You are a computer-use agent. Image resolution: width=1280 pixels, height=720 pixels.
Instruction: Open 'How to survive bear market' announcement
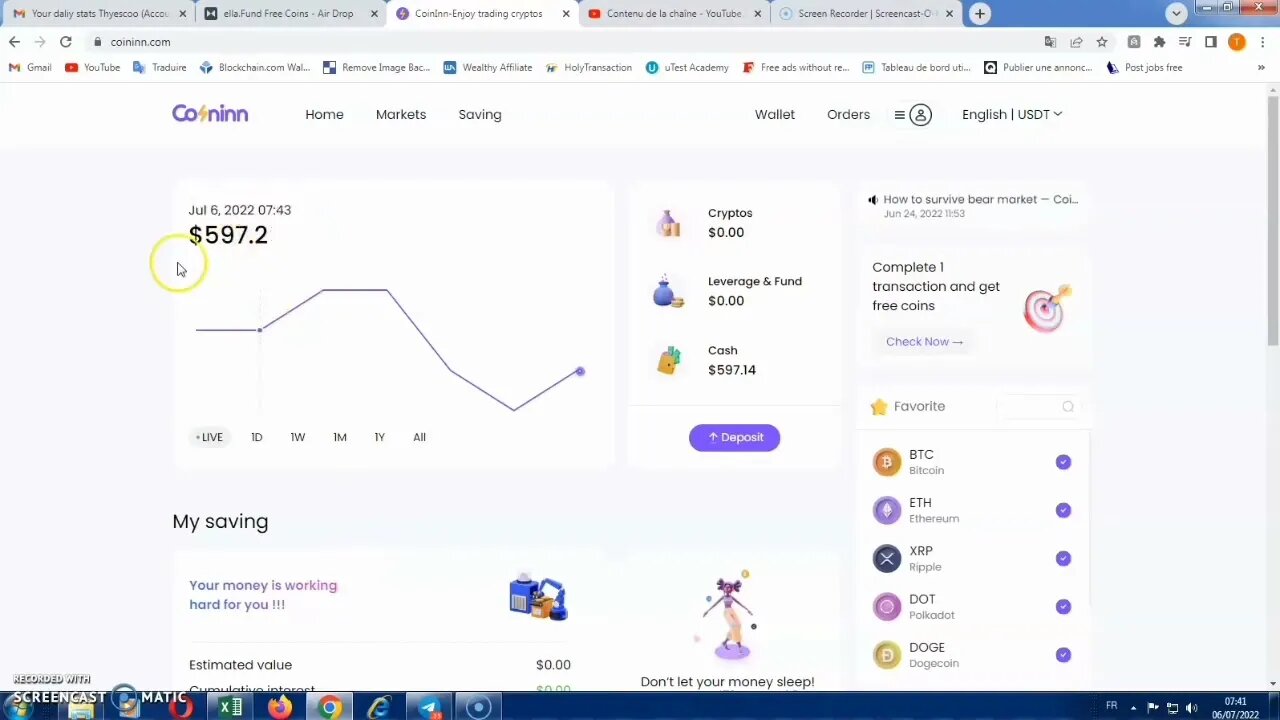click(980, 200)
